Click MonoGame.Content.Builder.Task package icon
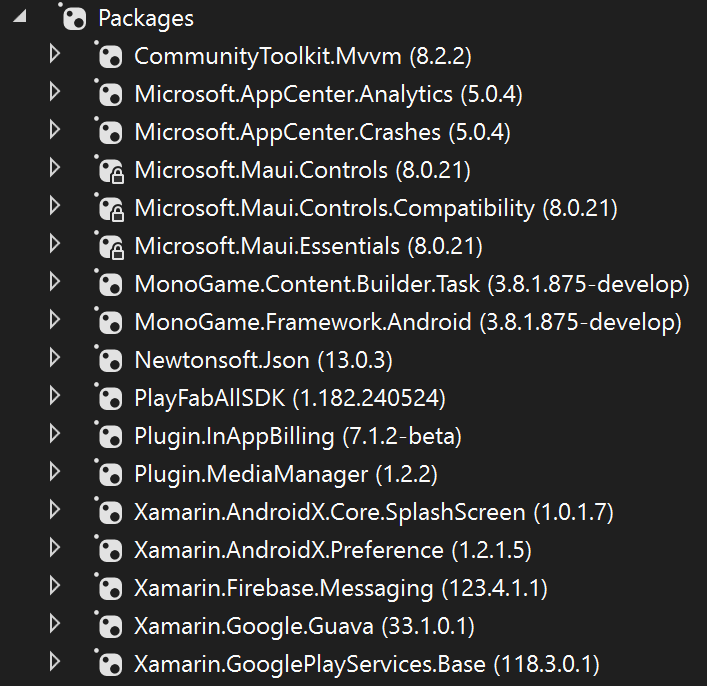This screenshot has width=707, height=686. click(109, 283)
